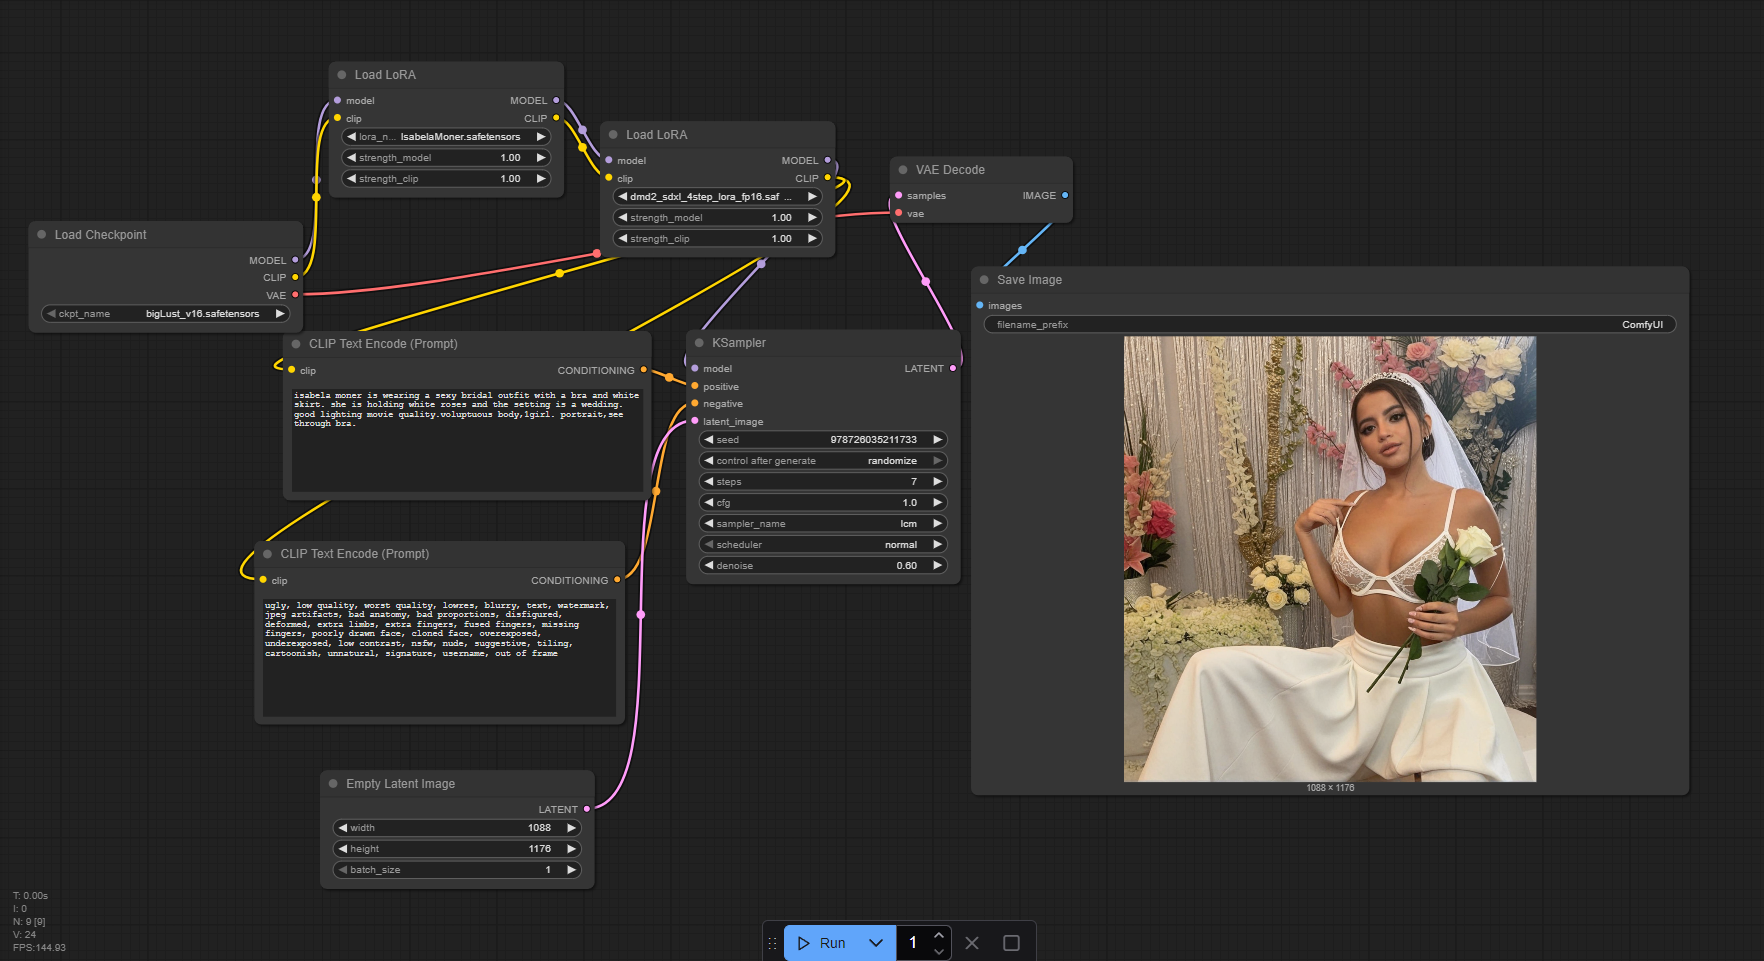Image resolution: width=1764 pixels, height=961 pixels.
Task: Click Load Checkpoint VAE output socket
Action: pos(295,295)
